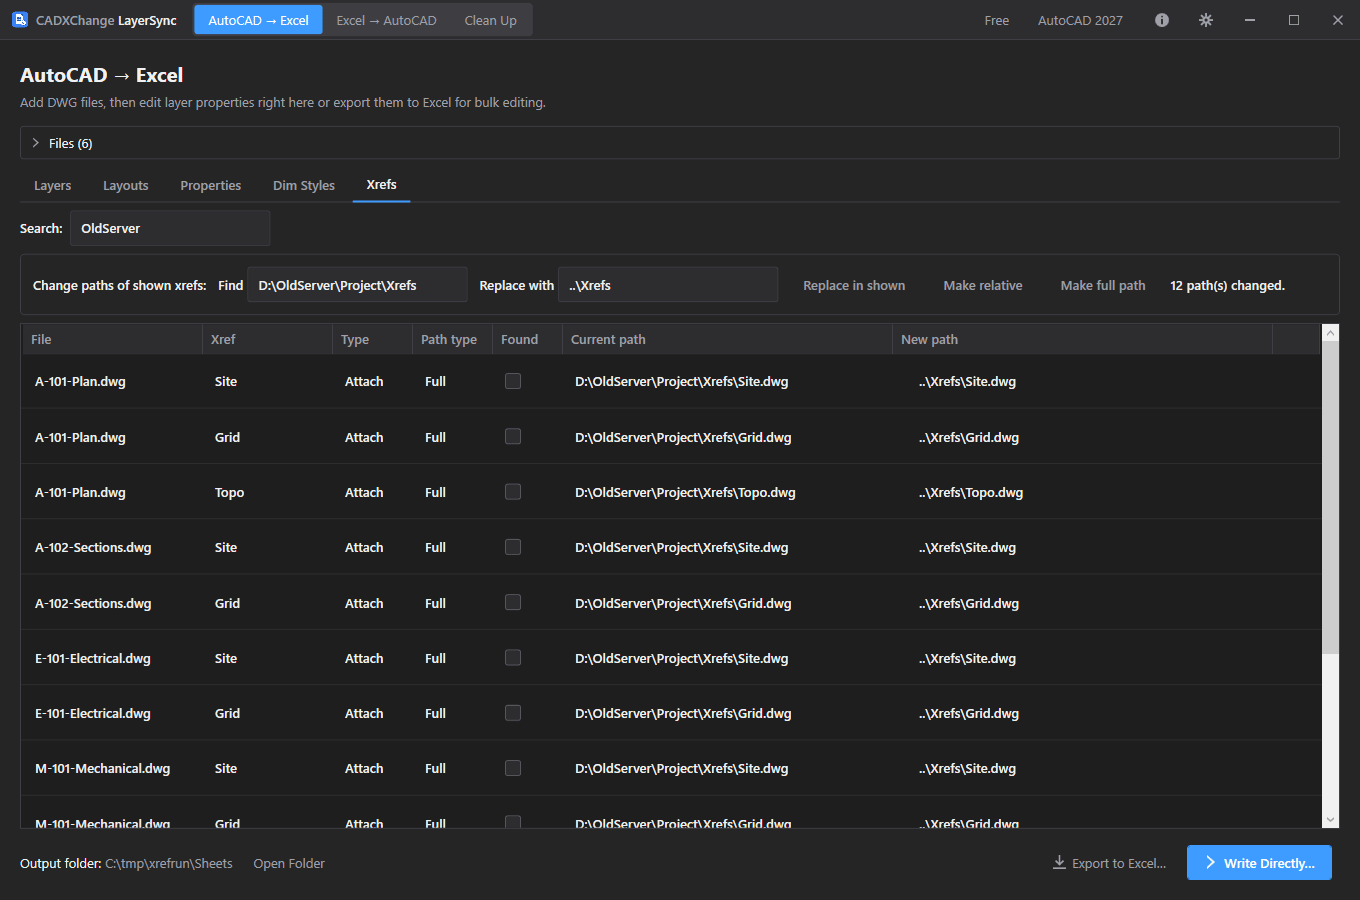
Task: Sort by the Xref column header
Action: coord(267,339)
